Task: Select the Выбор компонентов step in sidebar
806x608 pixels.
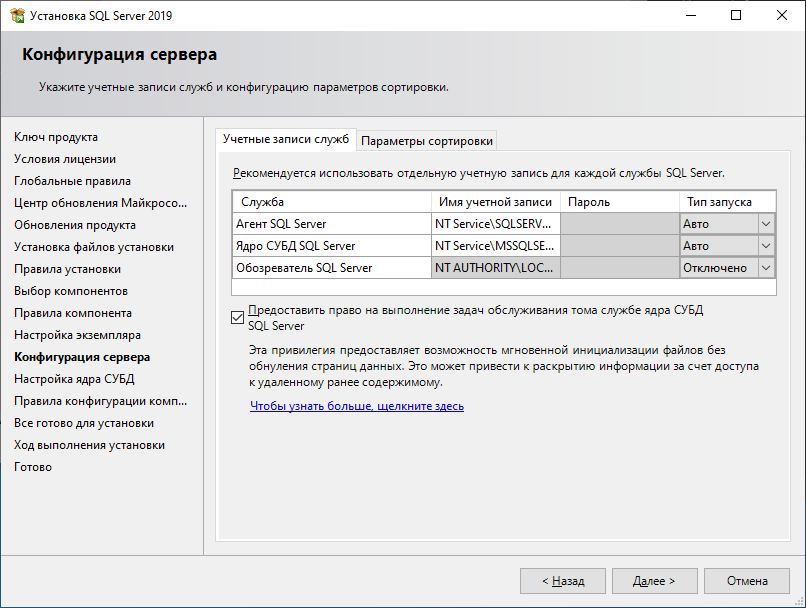Action: (71, 291)
